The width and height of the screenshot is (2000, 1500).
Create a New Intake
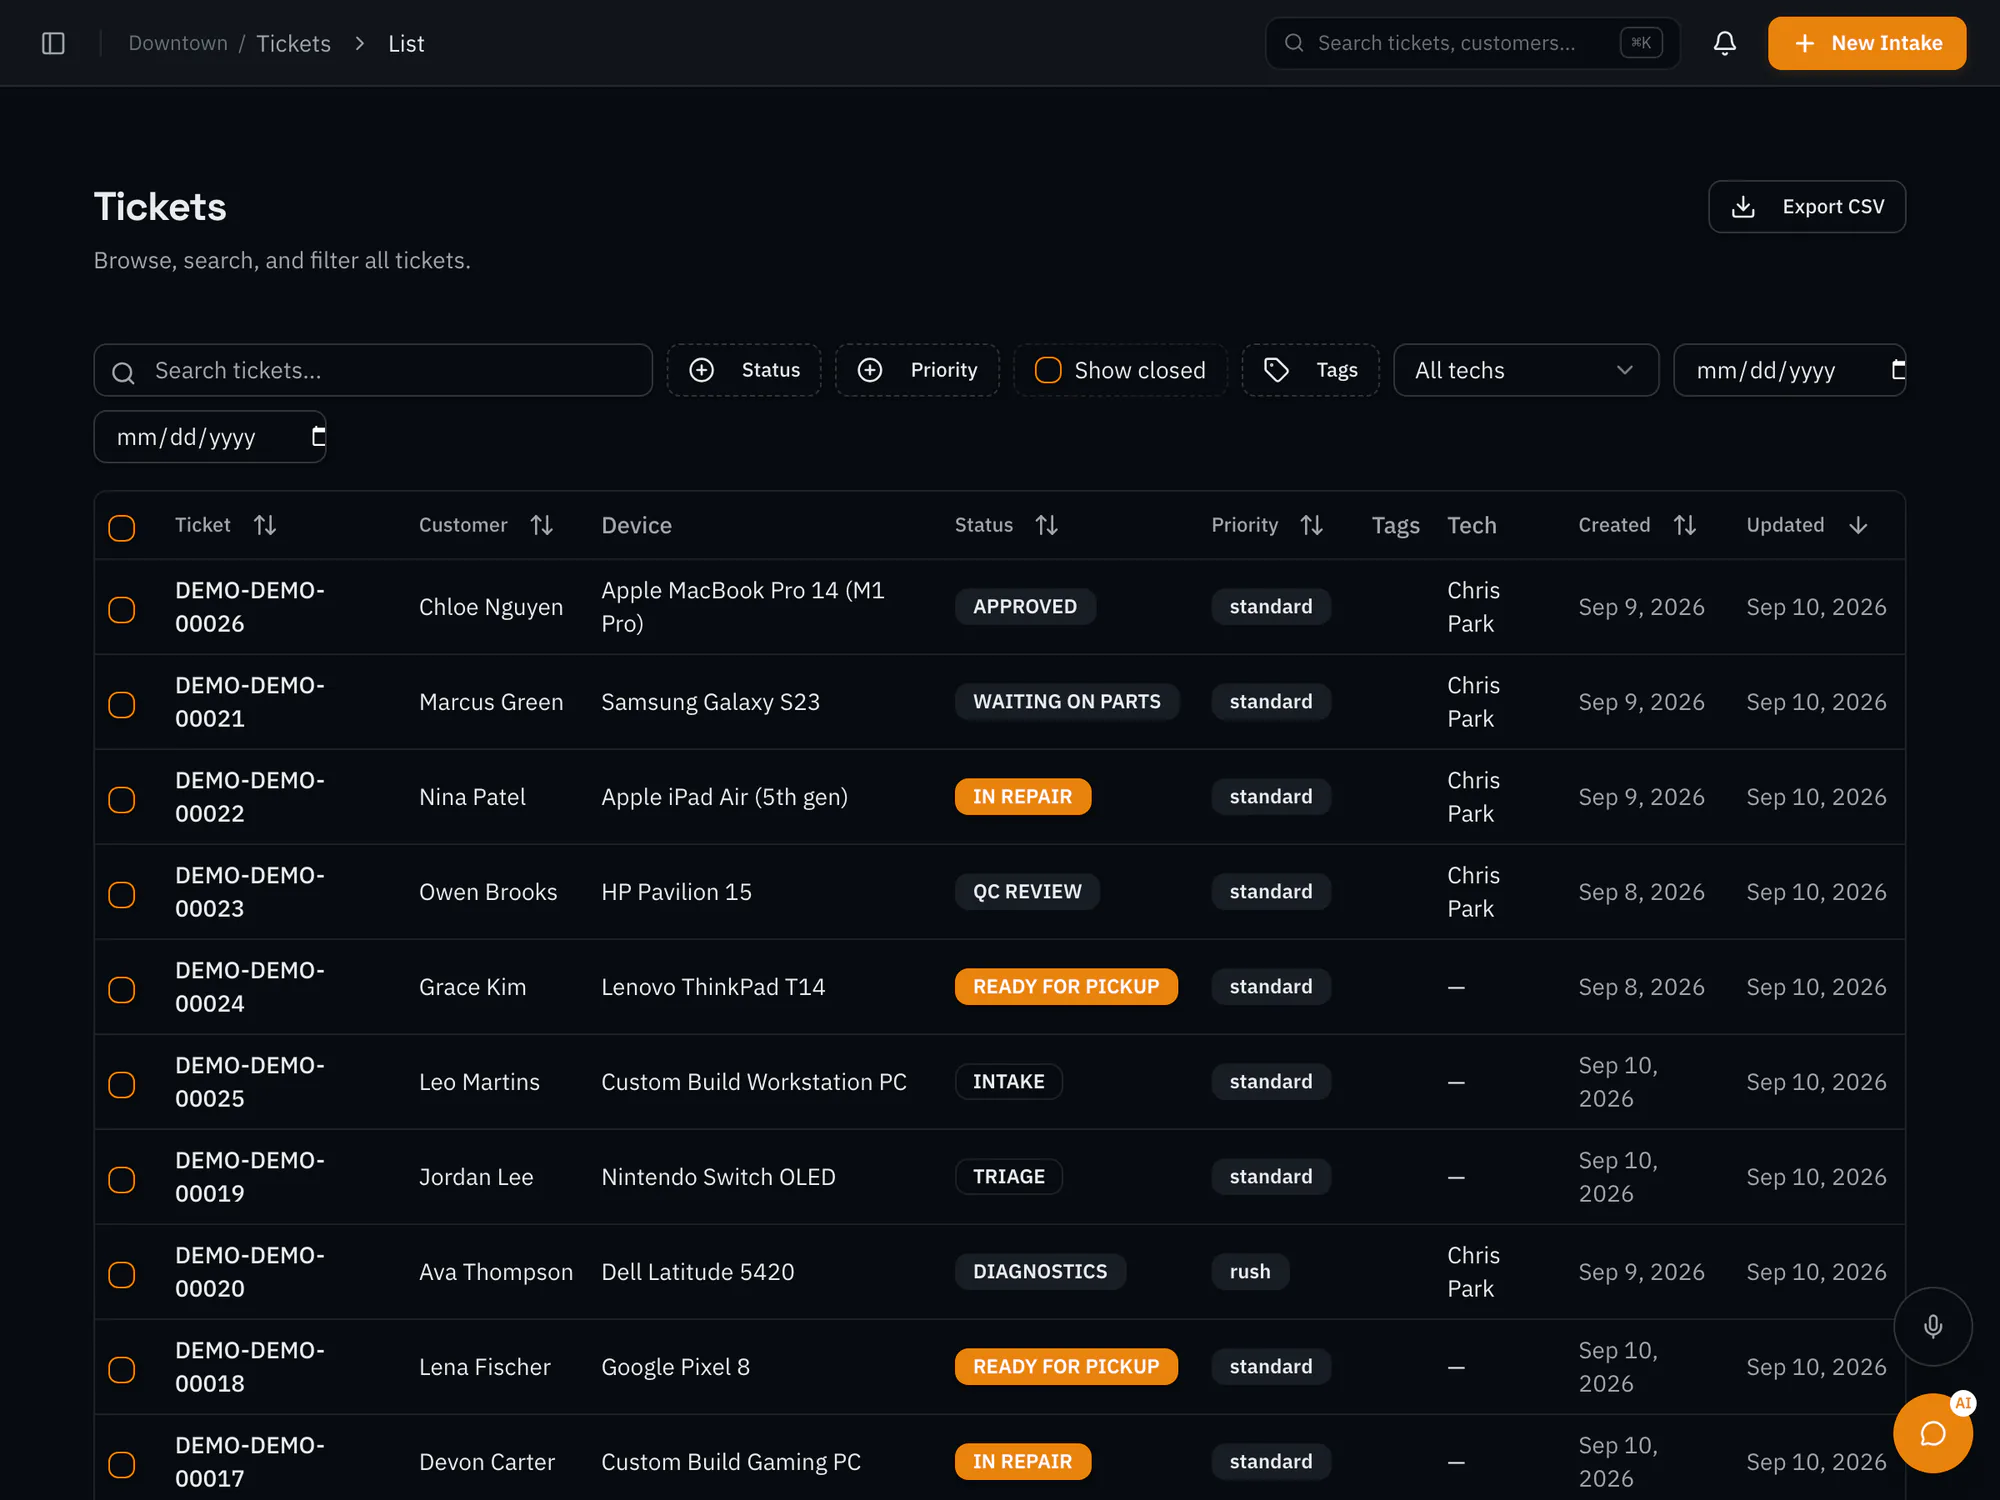[x=1867, y=43]
